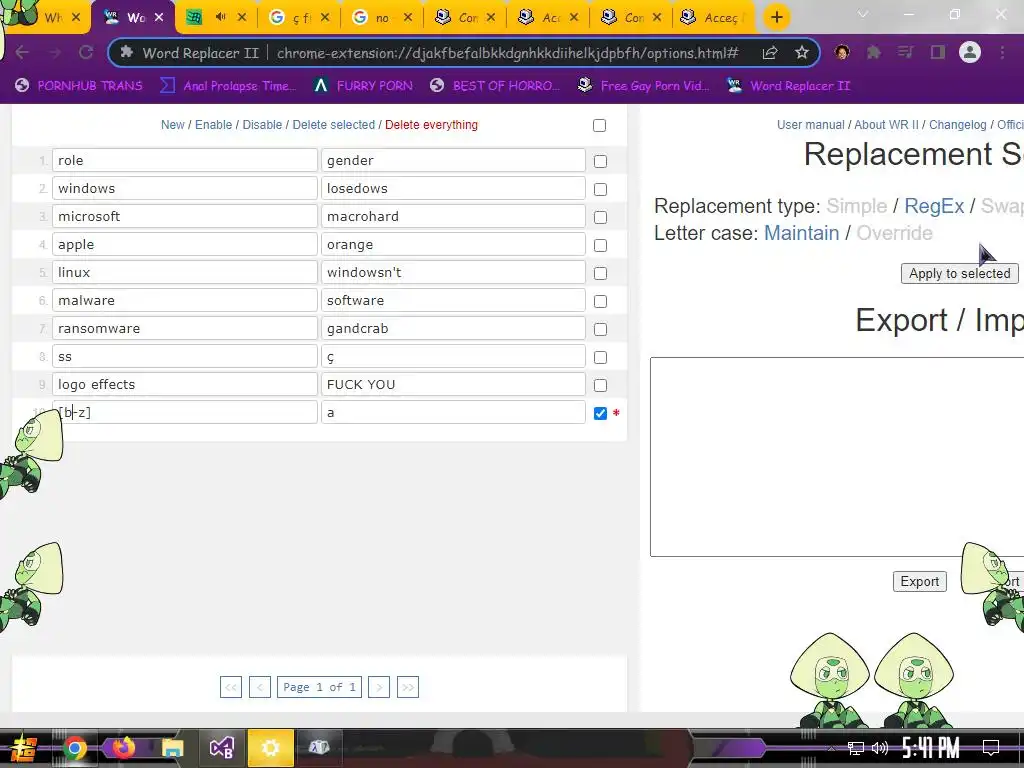Click the Export button
The image size is (1024, 768).
(x=920, y=581)
